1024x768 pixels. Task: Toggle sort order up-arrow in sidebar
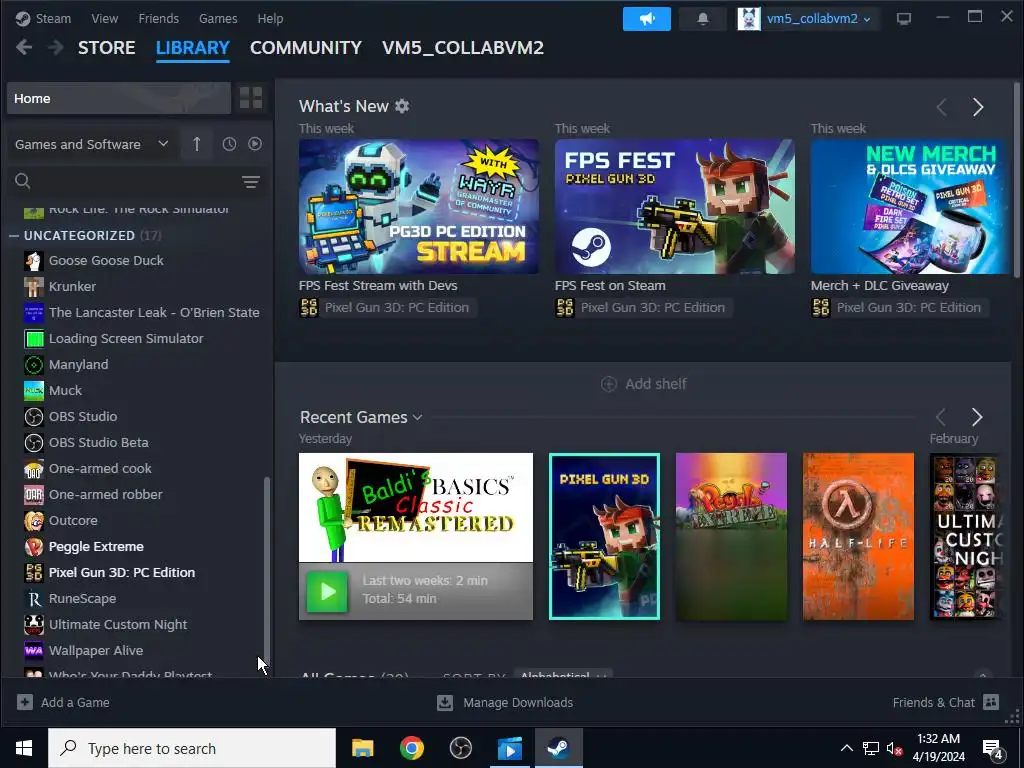197,144
